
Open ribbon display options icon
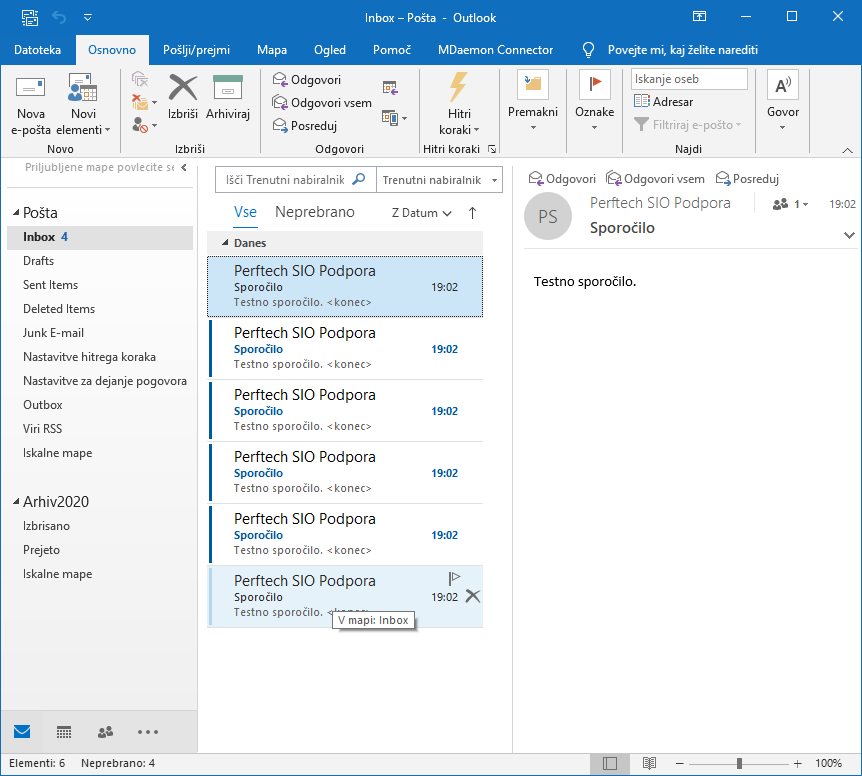(x=699, y=16)
